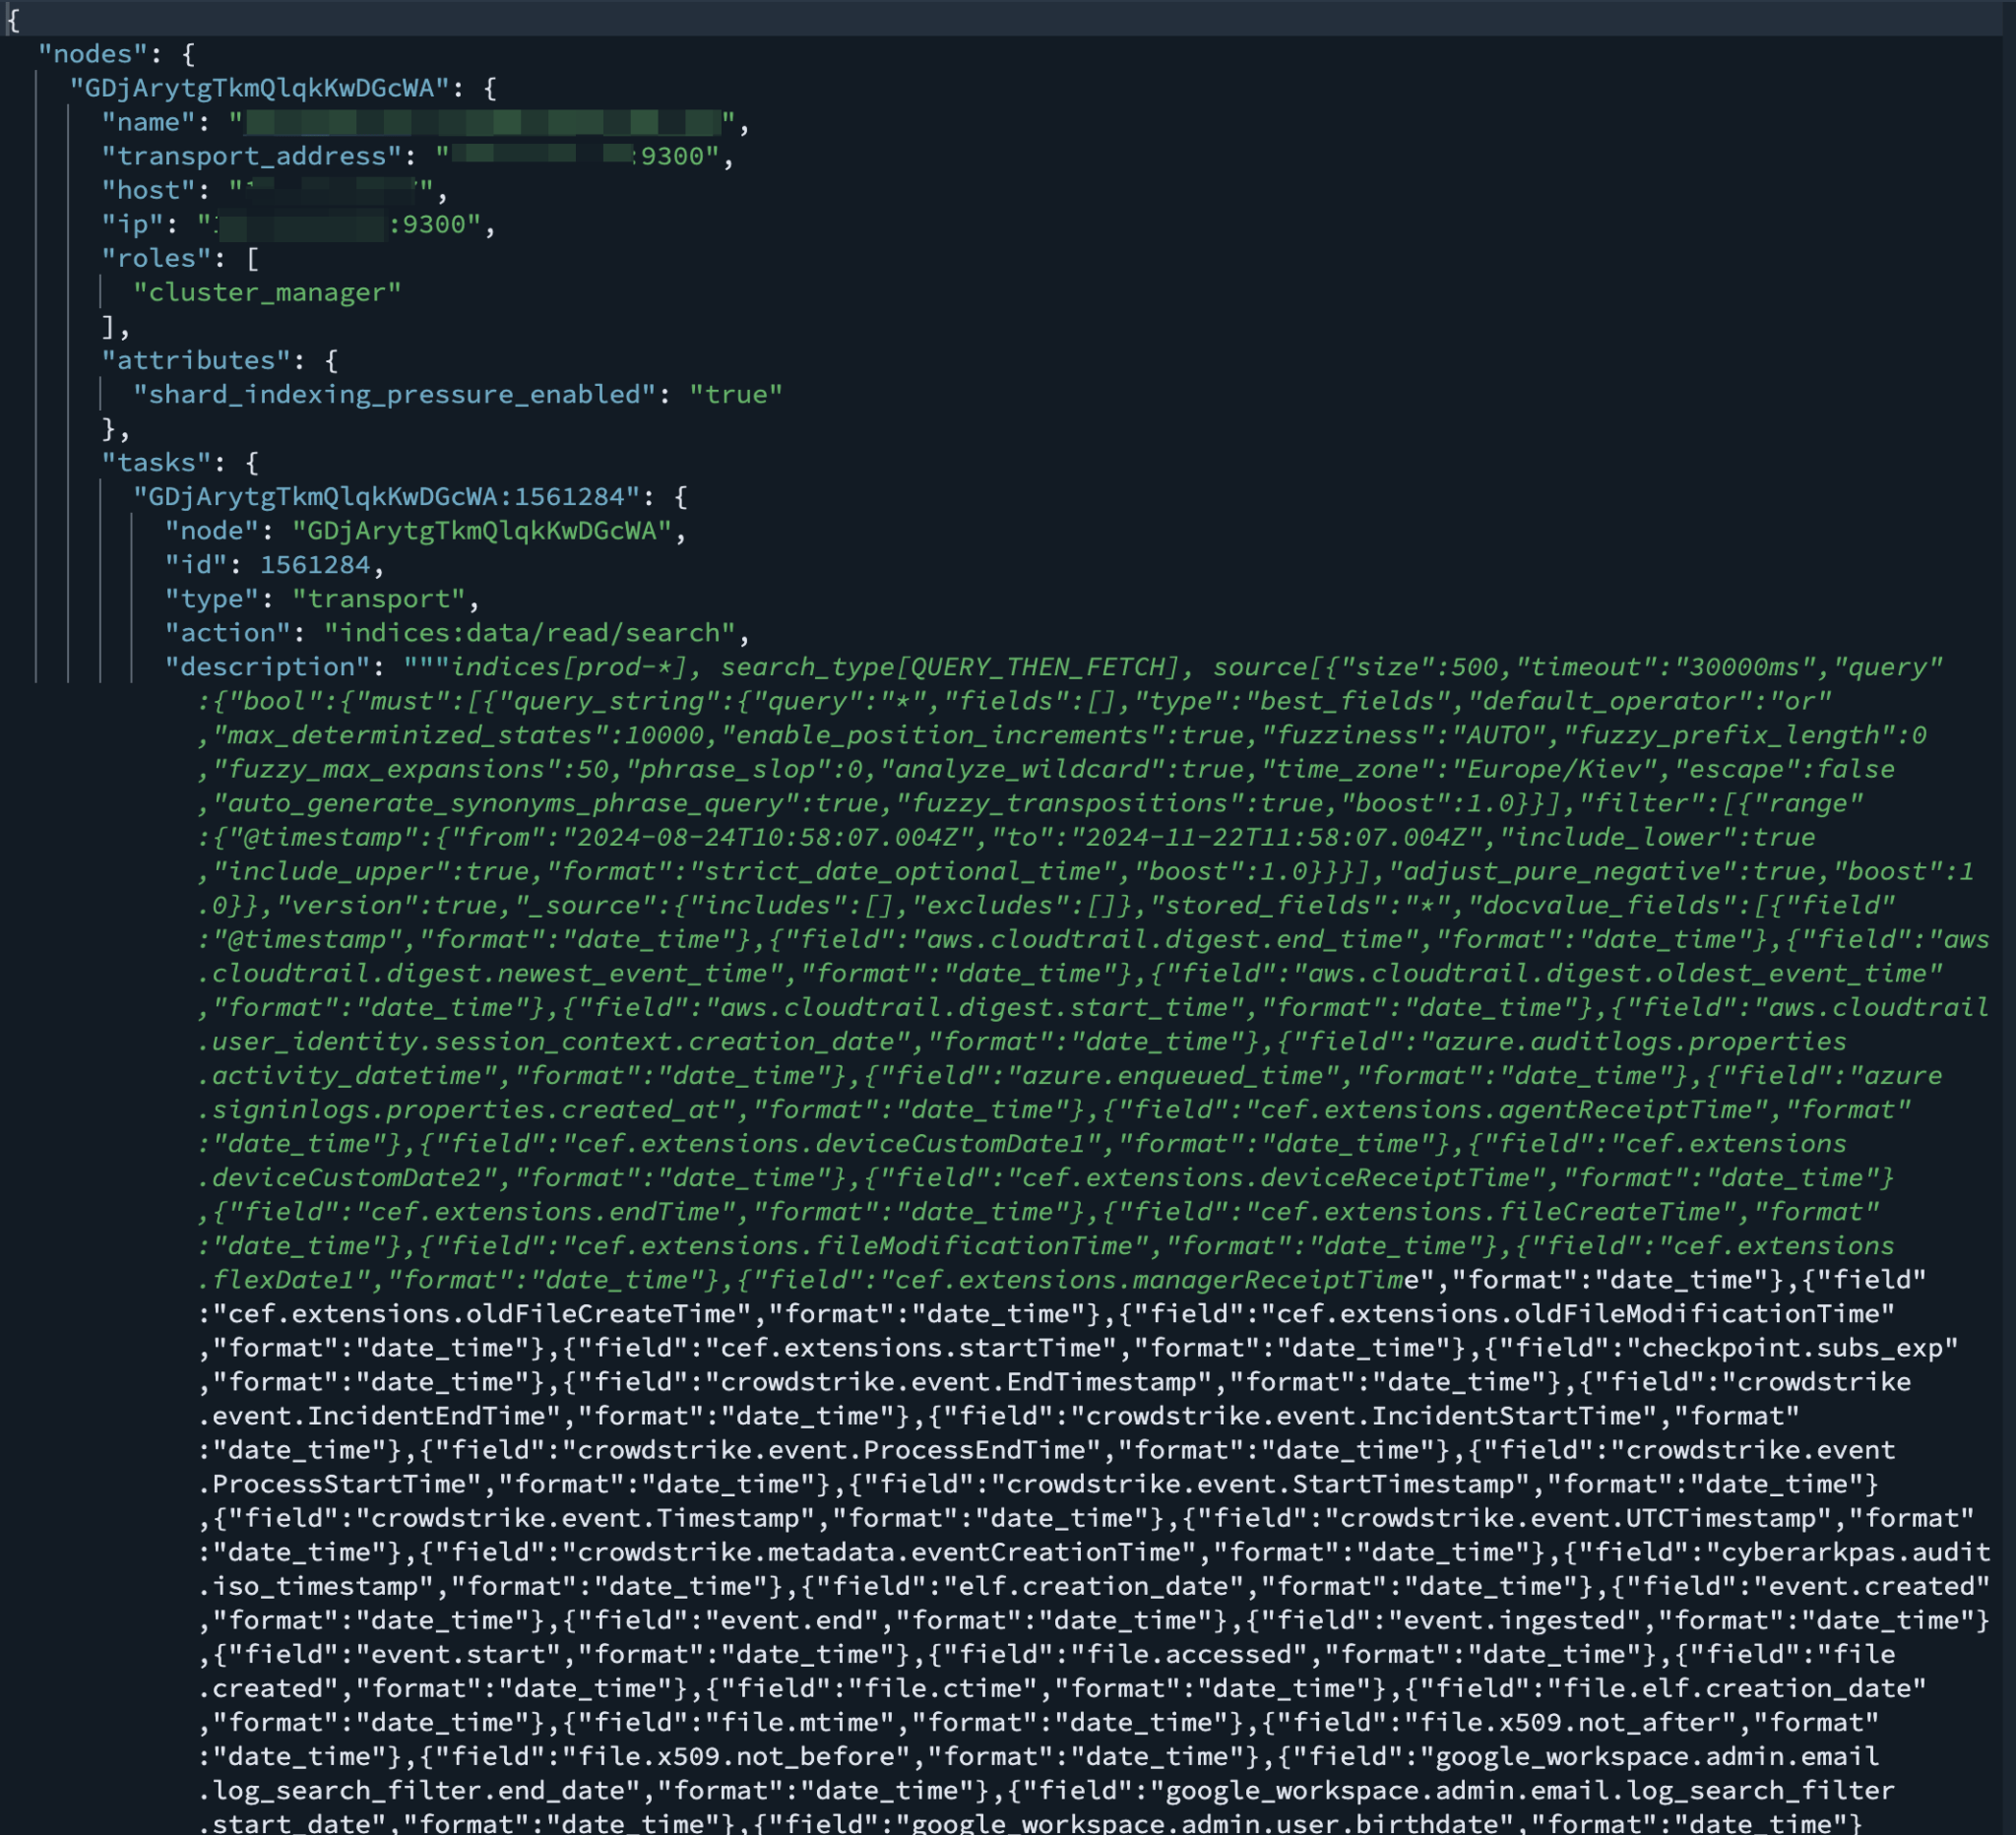Select the "transport" type value
The height and width of the screenshot is (1835, 2016).
[381, 598]
